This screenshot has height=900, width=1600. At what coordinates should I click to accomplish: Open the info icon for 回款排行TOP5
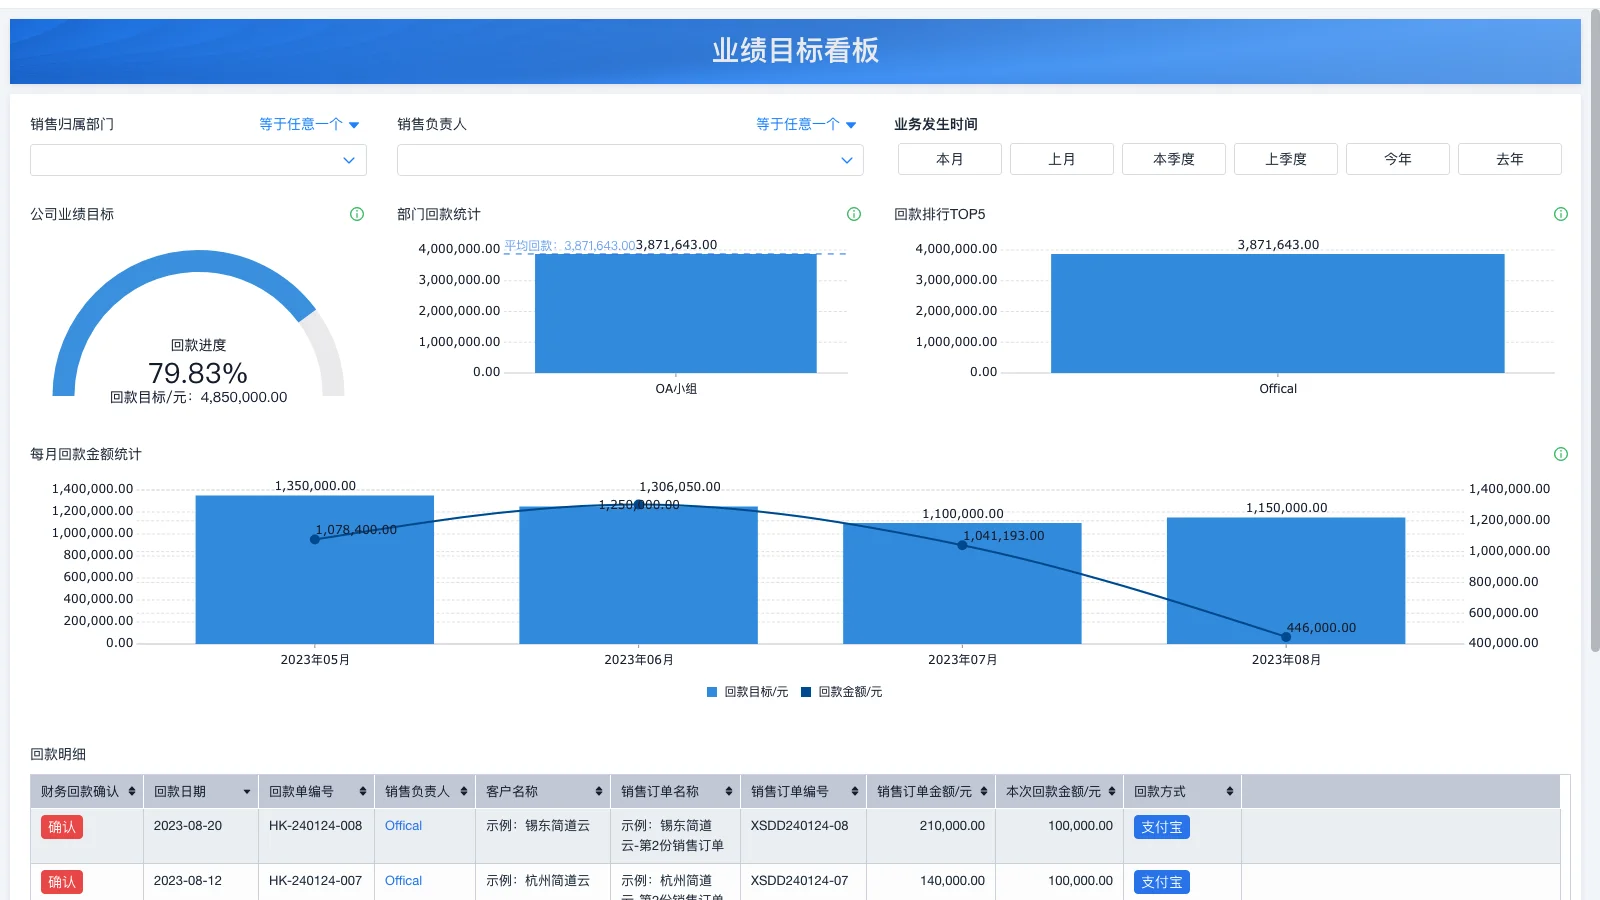(1560, 213)
